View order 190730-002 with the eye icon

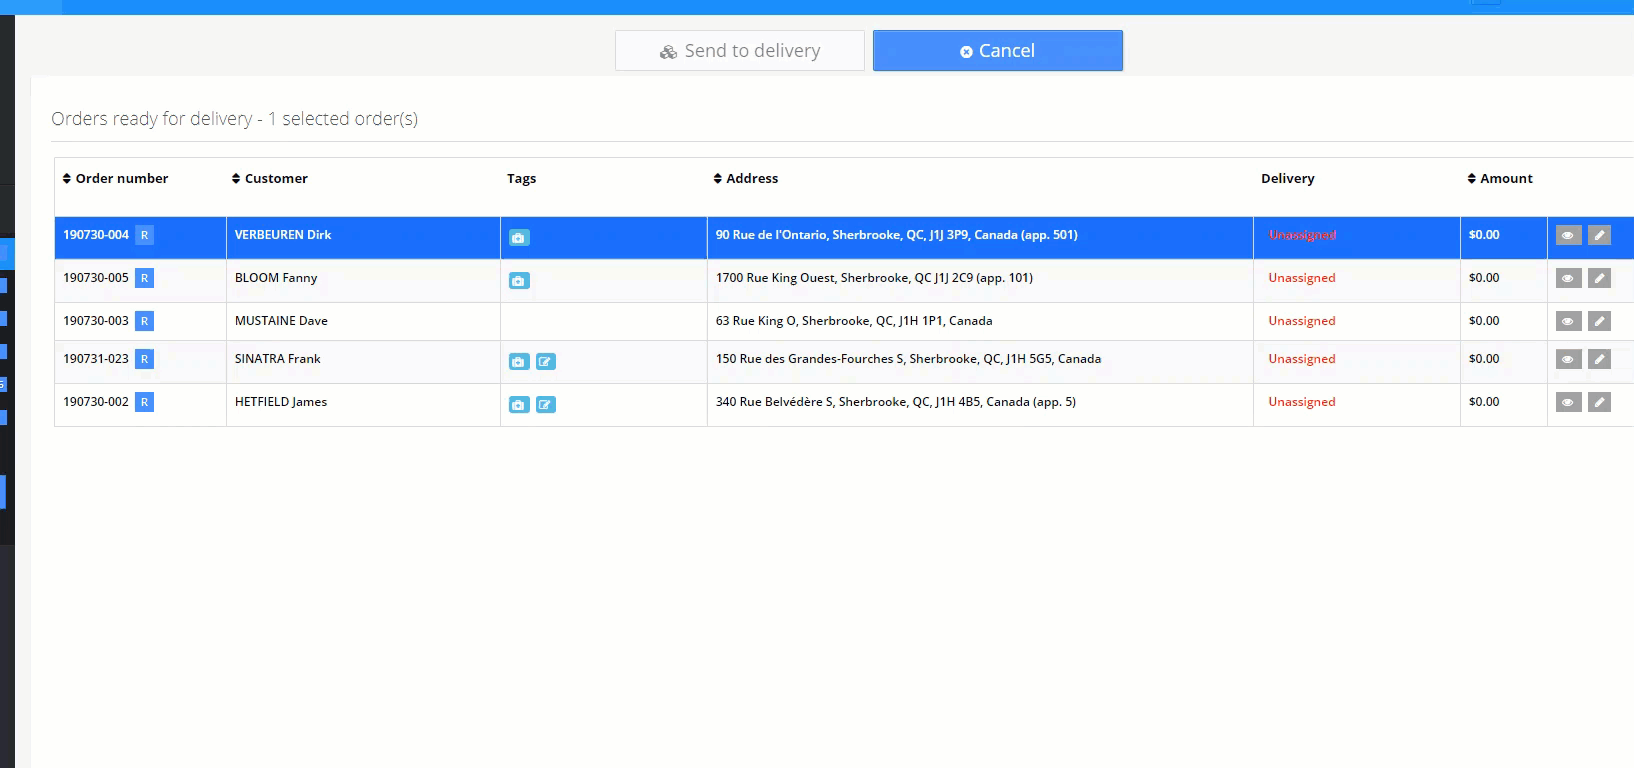pos(1568,403)
